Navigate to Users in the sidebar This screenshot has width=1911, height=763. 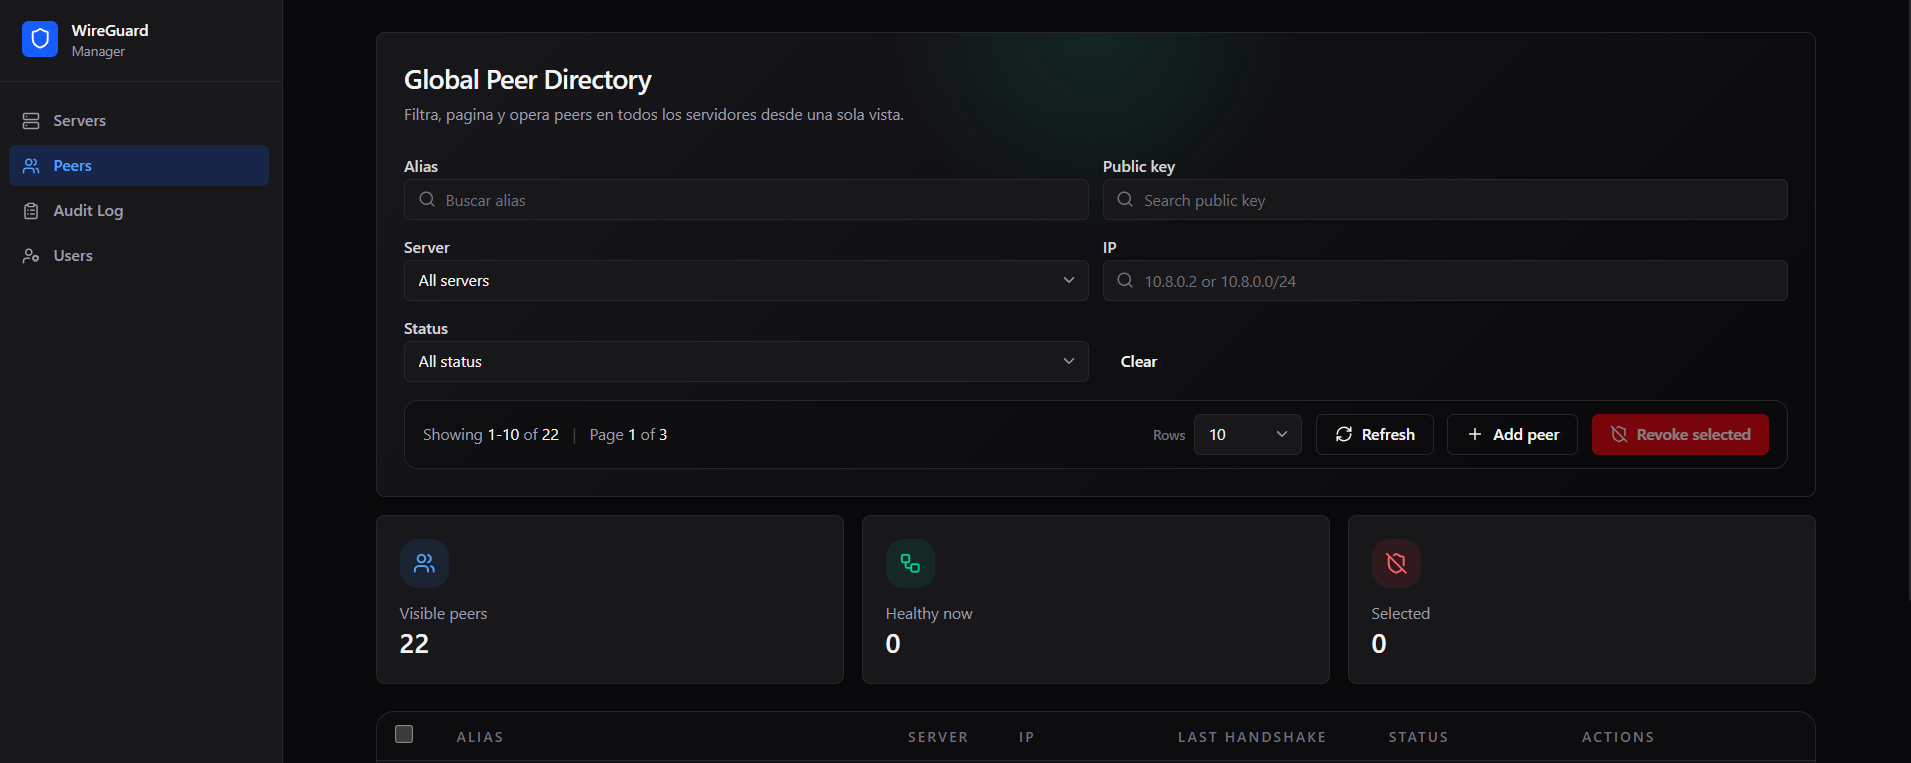[x=139, y=256]
